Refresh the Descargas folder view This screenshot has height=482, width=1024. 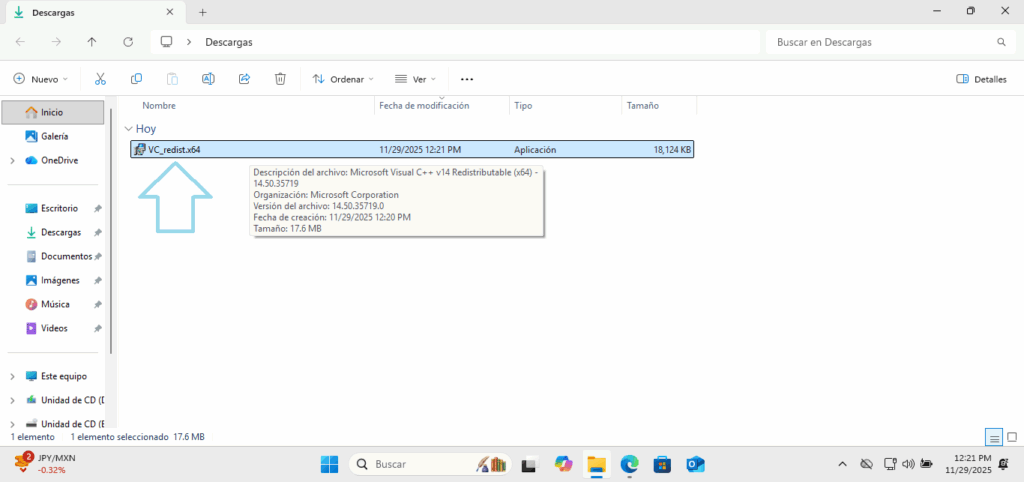point(128,42)
